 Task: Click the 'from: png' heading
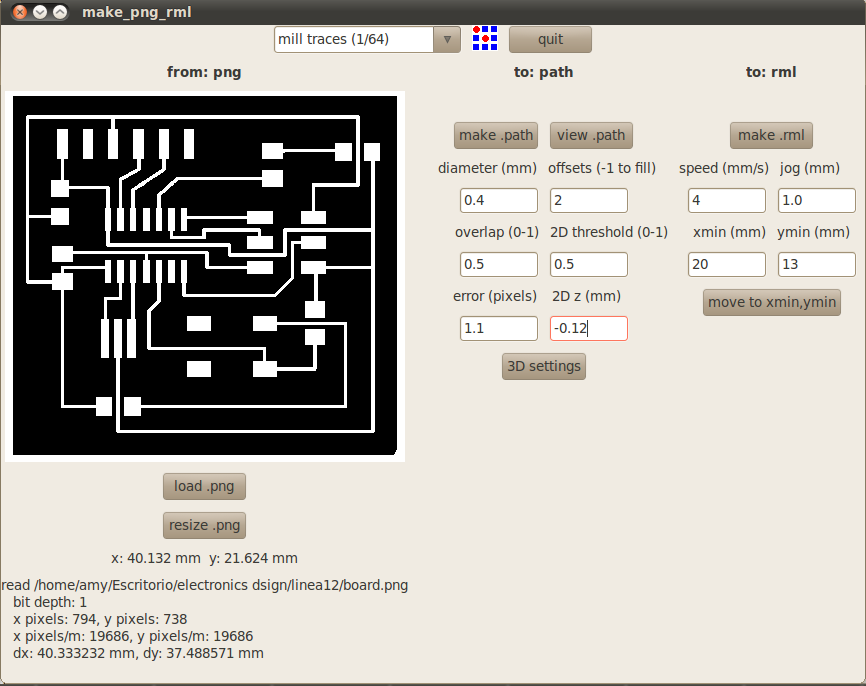[x=204, y=72]
